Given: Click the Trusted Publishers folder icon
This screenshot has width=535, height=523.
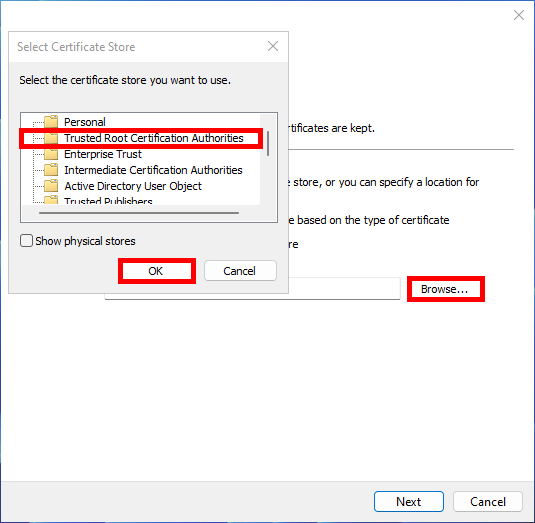Looking at the screenshot, I should click(51, 200).
